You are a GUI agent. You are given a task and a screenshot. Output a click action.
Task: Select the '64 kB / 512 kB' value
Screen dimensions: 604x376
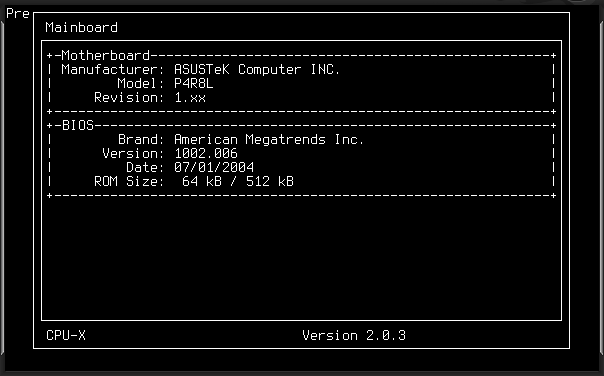[x=238, y=181]
